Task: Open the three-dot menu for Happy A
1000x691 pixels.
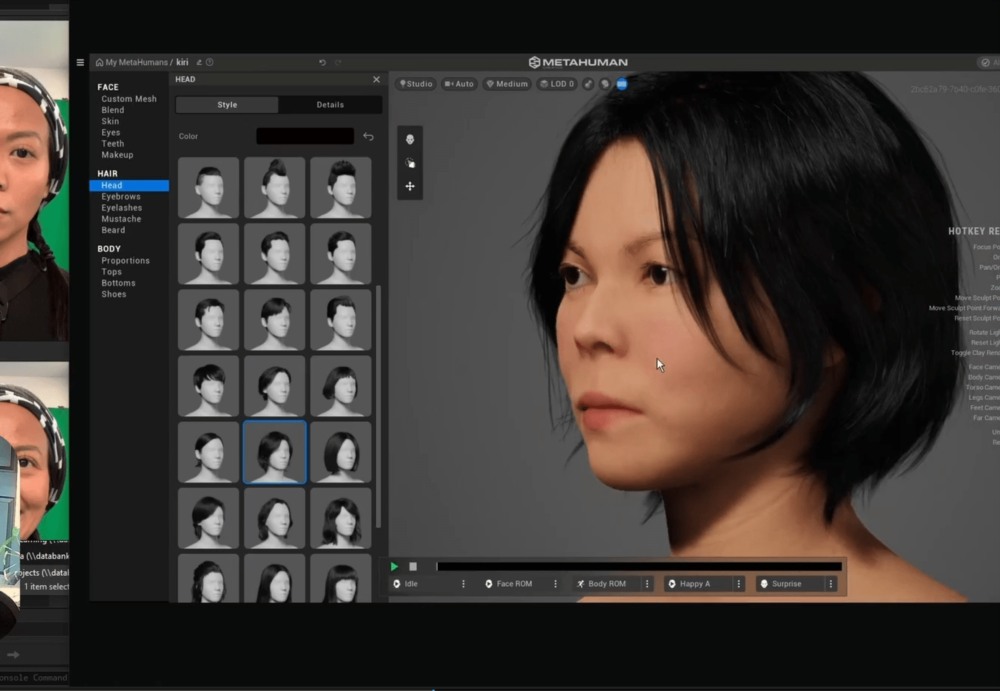Action: point(739,584)
